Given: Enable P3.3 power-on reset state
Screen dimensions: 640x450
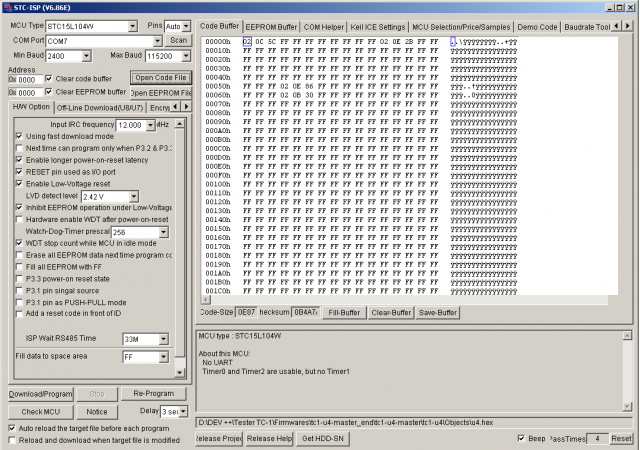Looking at the screenshot, I should tap(19, 278).
